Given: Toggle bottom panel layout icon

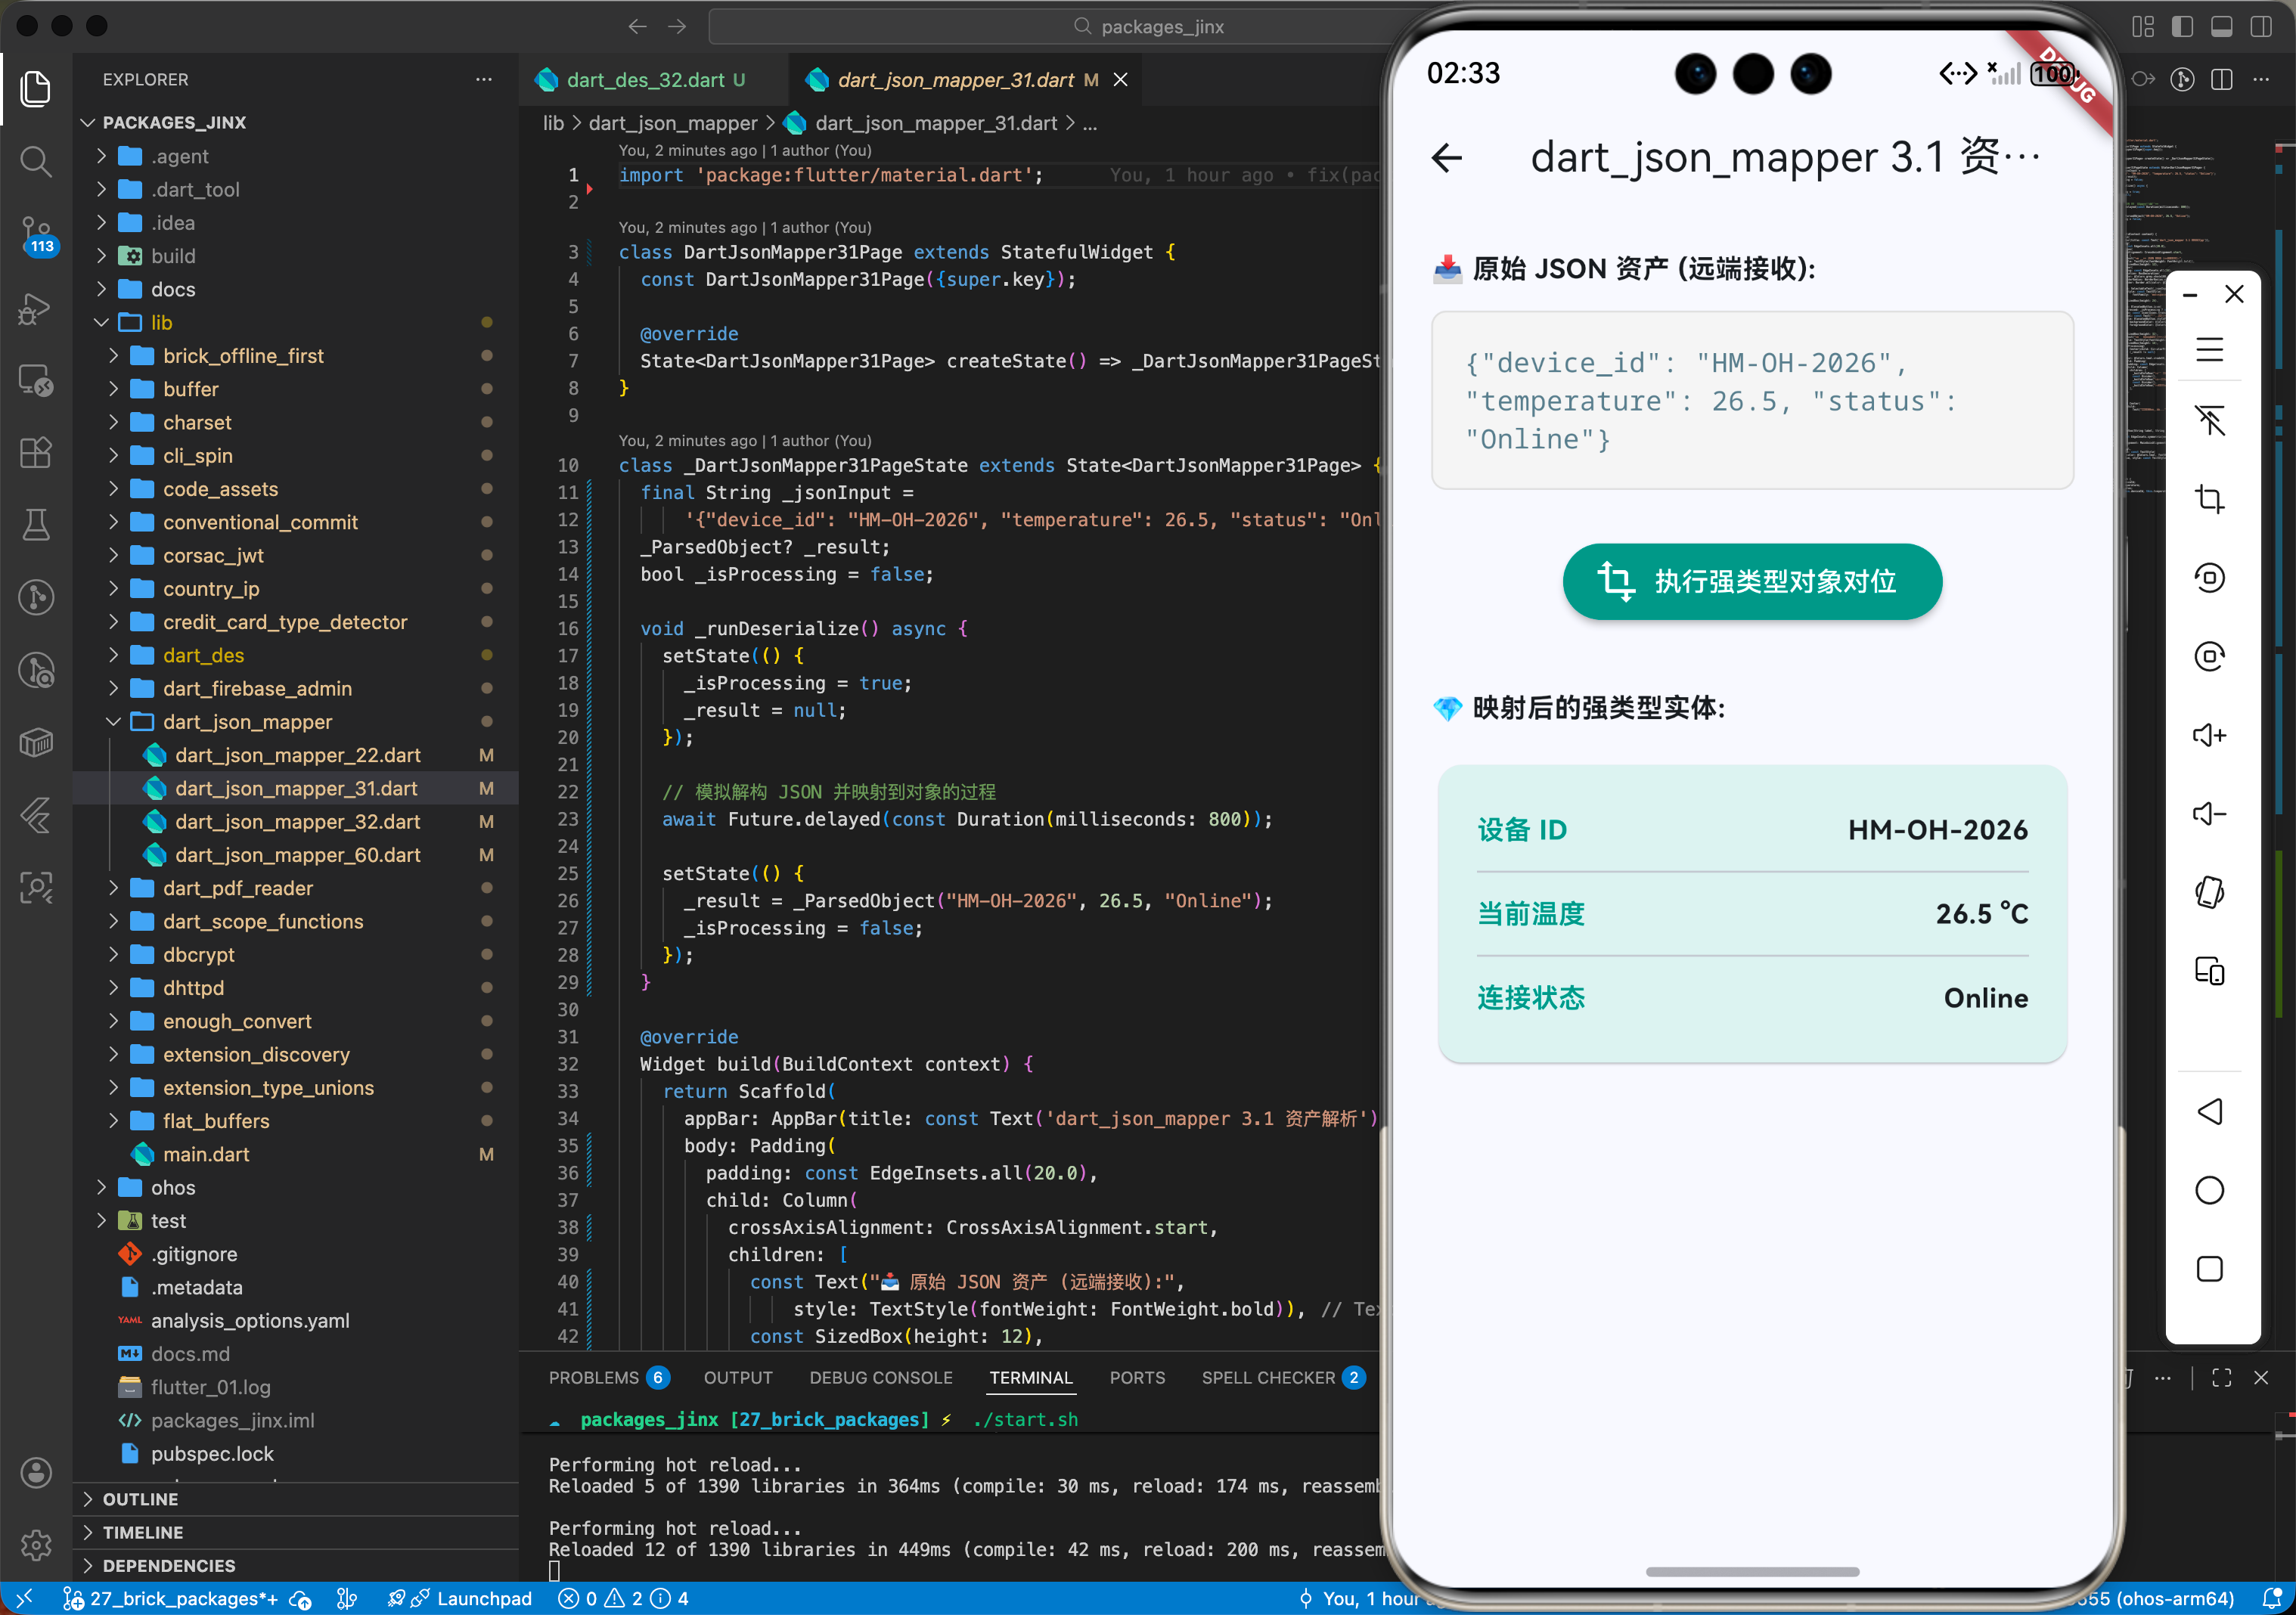Looking at the screenshot, I should [x=2221, y=27].
